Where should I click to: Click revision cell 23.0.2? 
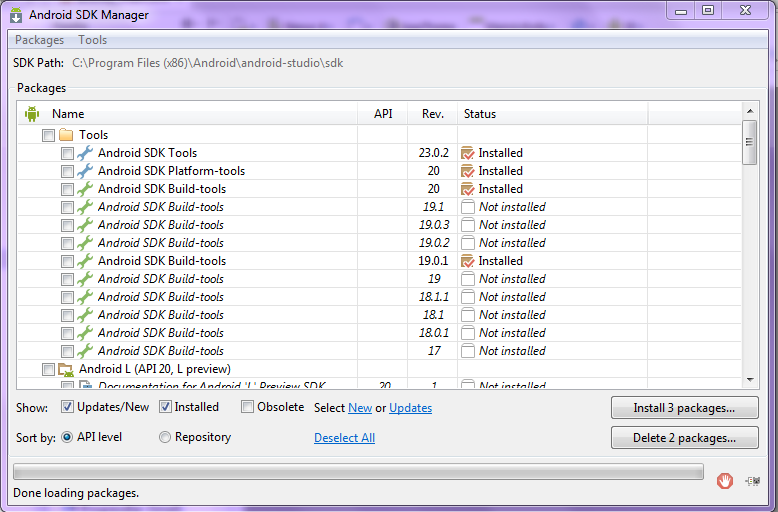(x=433, y=153)
